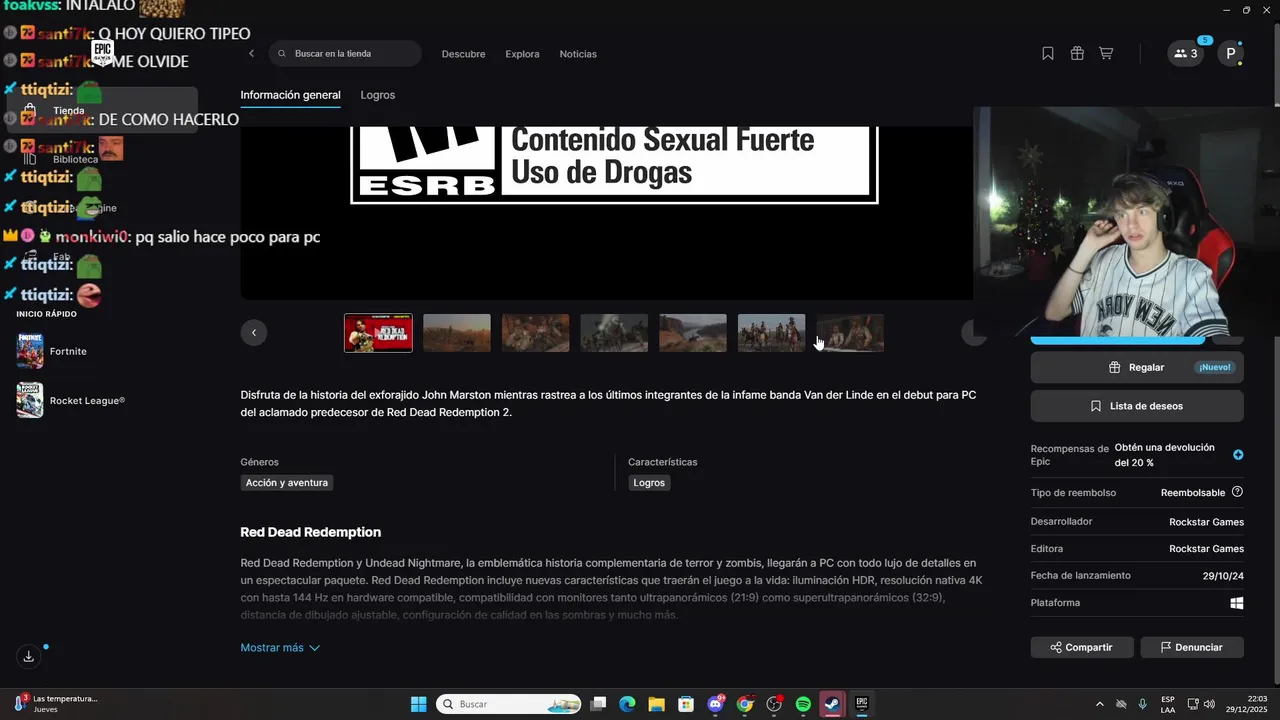The width and height of the screenshot is (1280, 720).
Task: Add the game via Lista de deseos
Action: pos(1137,406)
